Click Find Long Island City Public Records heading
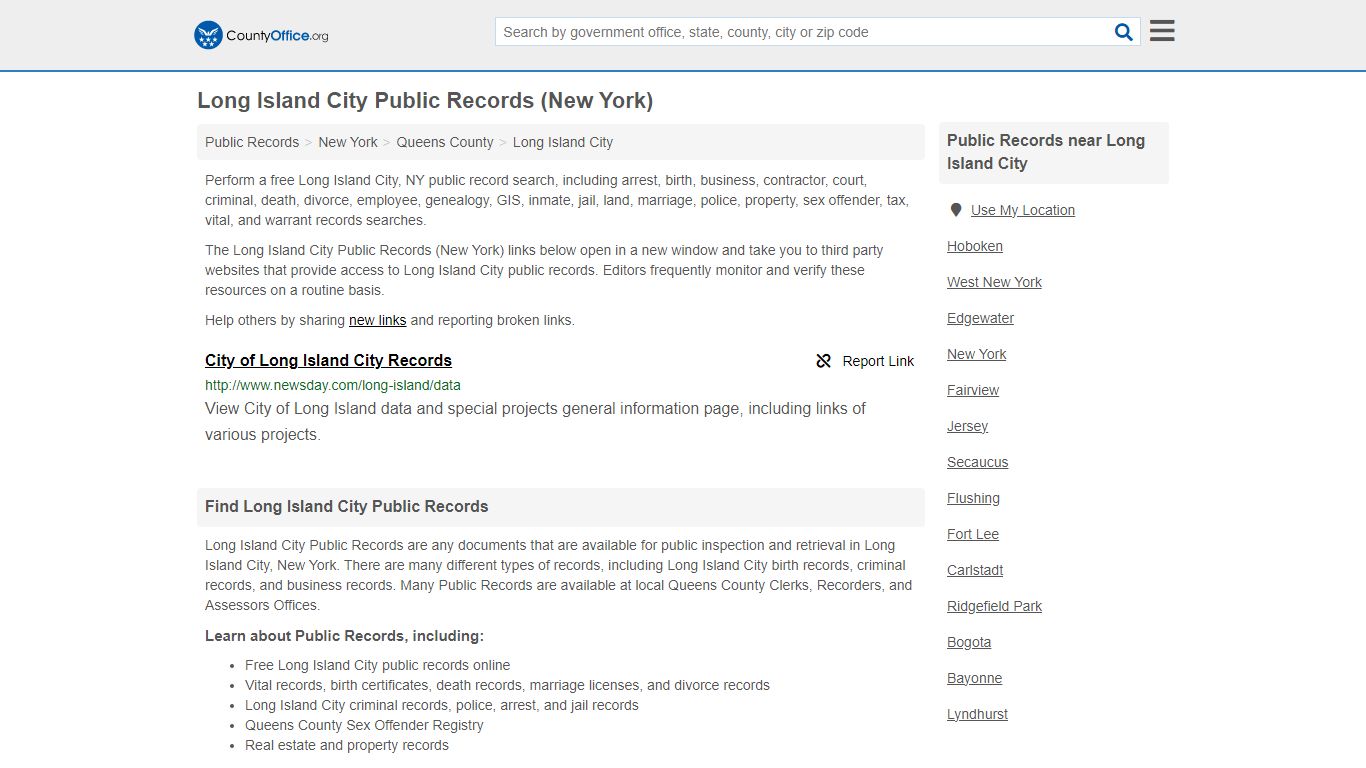 pyautogui.click(x=347, y=507)
